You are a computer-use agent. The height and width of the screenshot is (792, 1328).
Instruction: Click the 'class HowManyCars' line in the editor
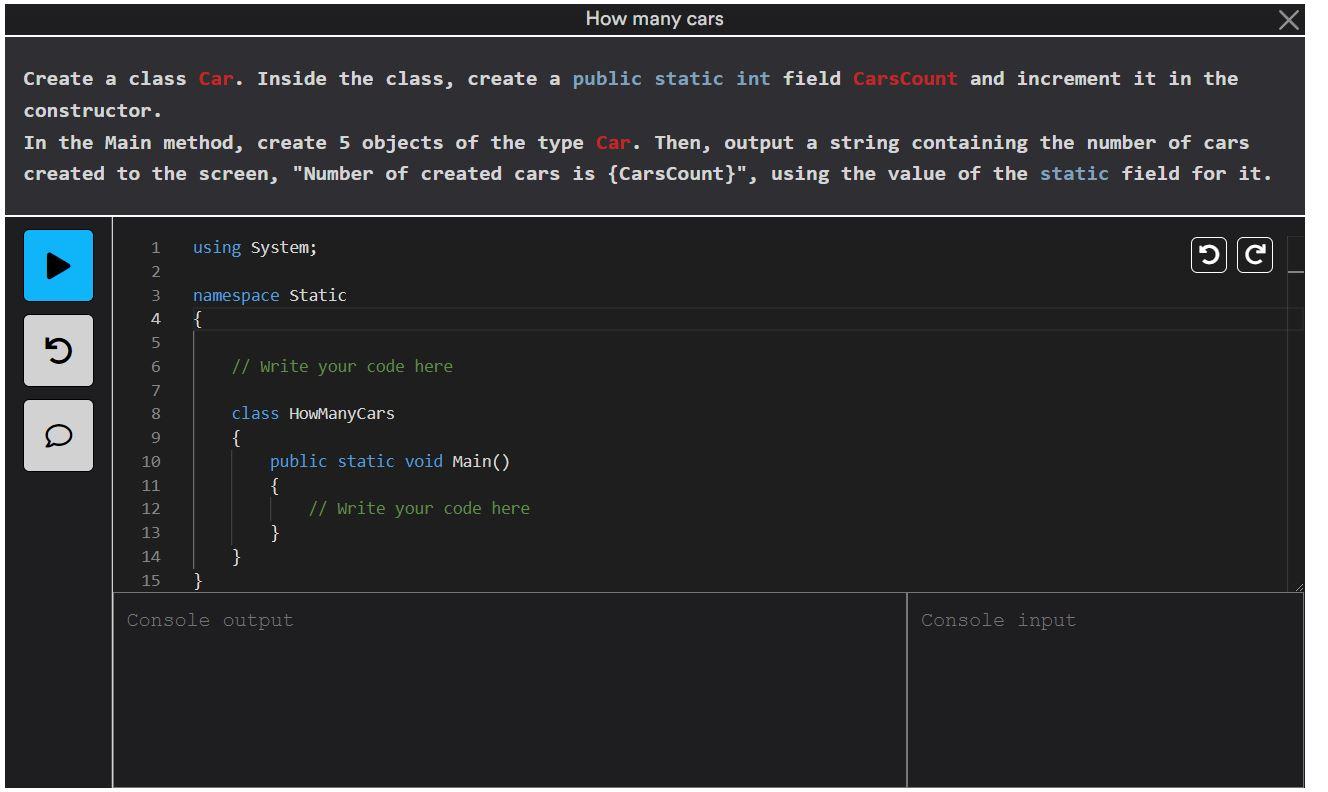coord(313,413)
